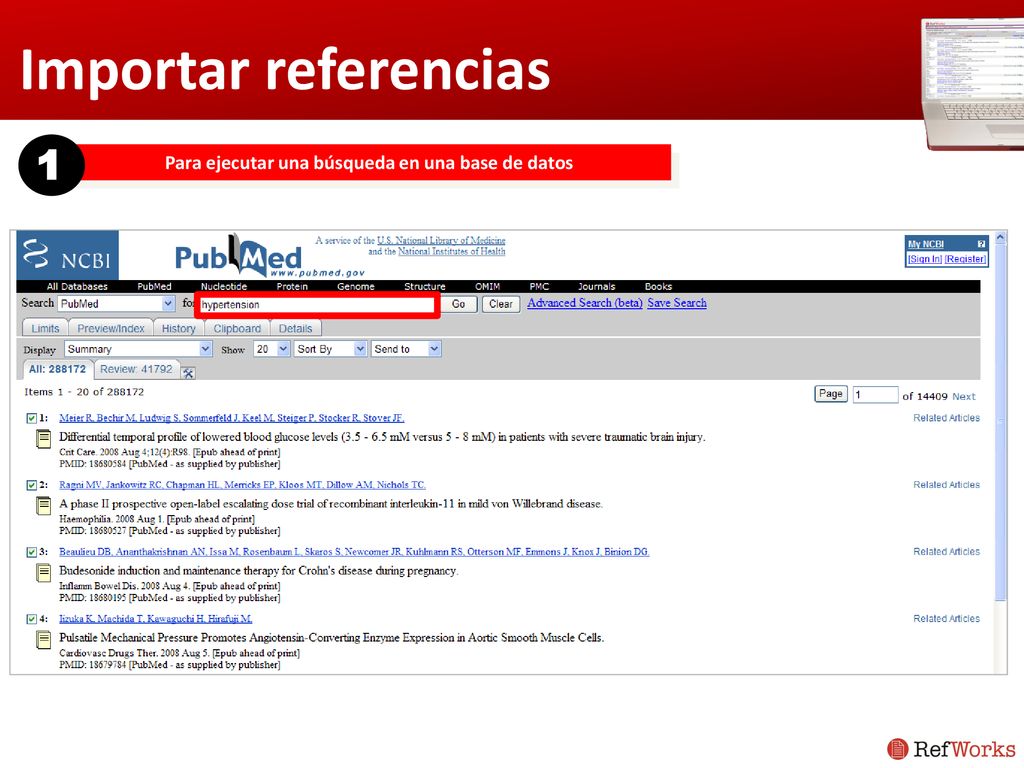Click the NCBI logo

(x=67, y=255)
